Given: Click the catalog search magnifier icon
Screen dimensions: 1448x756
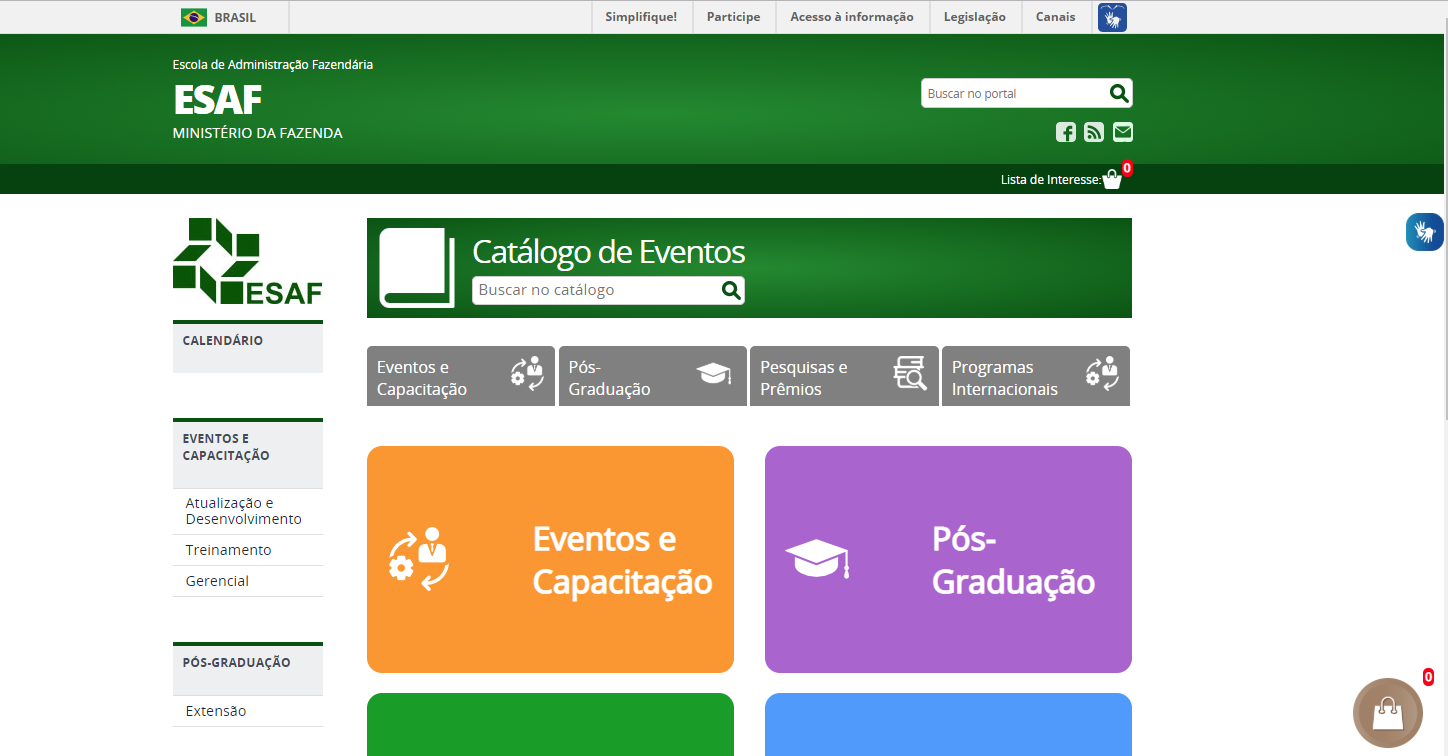Looking at the screenshot, I should pyautogui.click(x=731, y=291).
